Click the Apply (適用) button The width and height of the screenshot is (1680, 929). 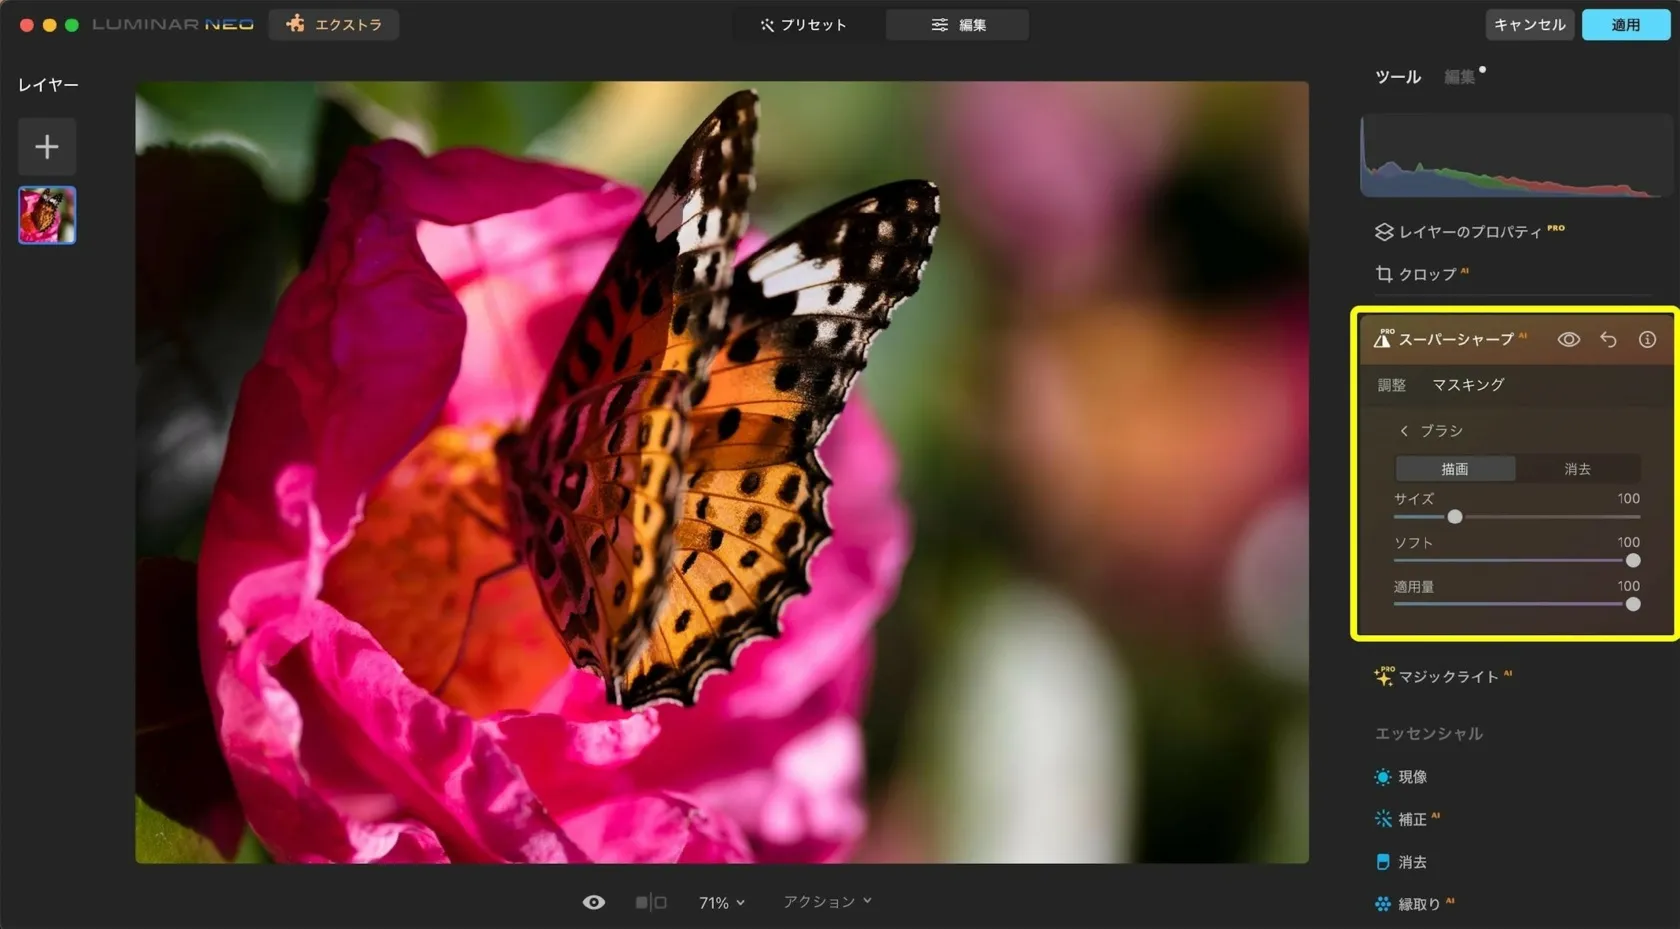[1625, 25]
